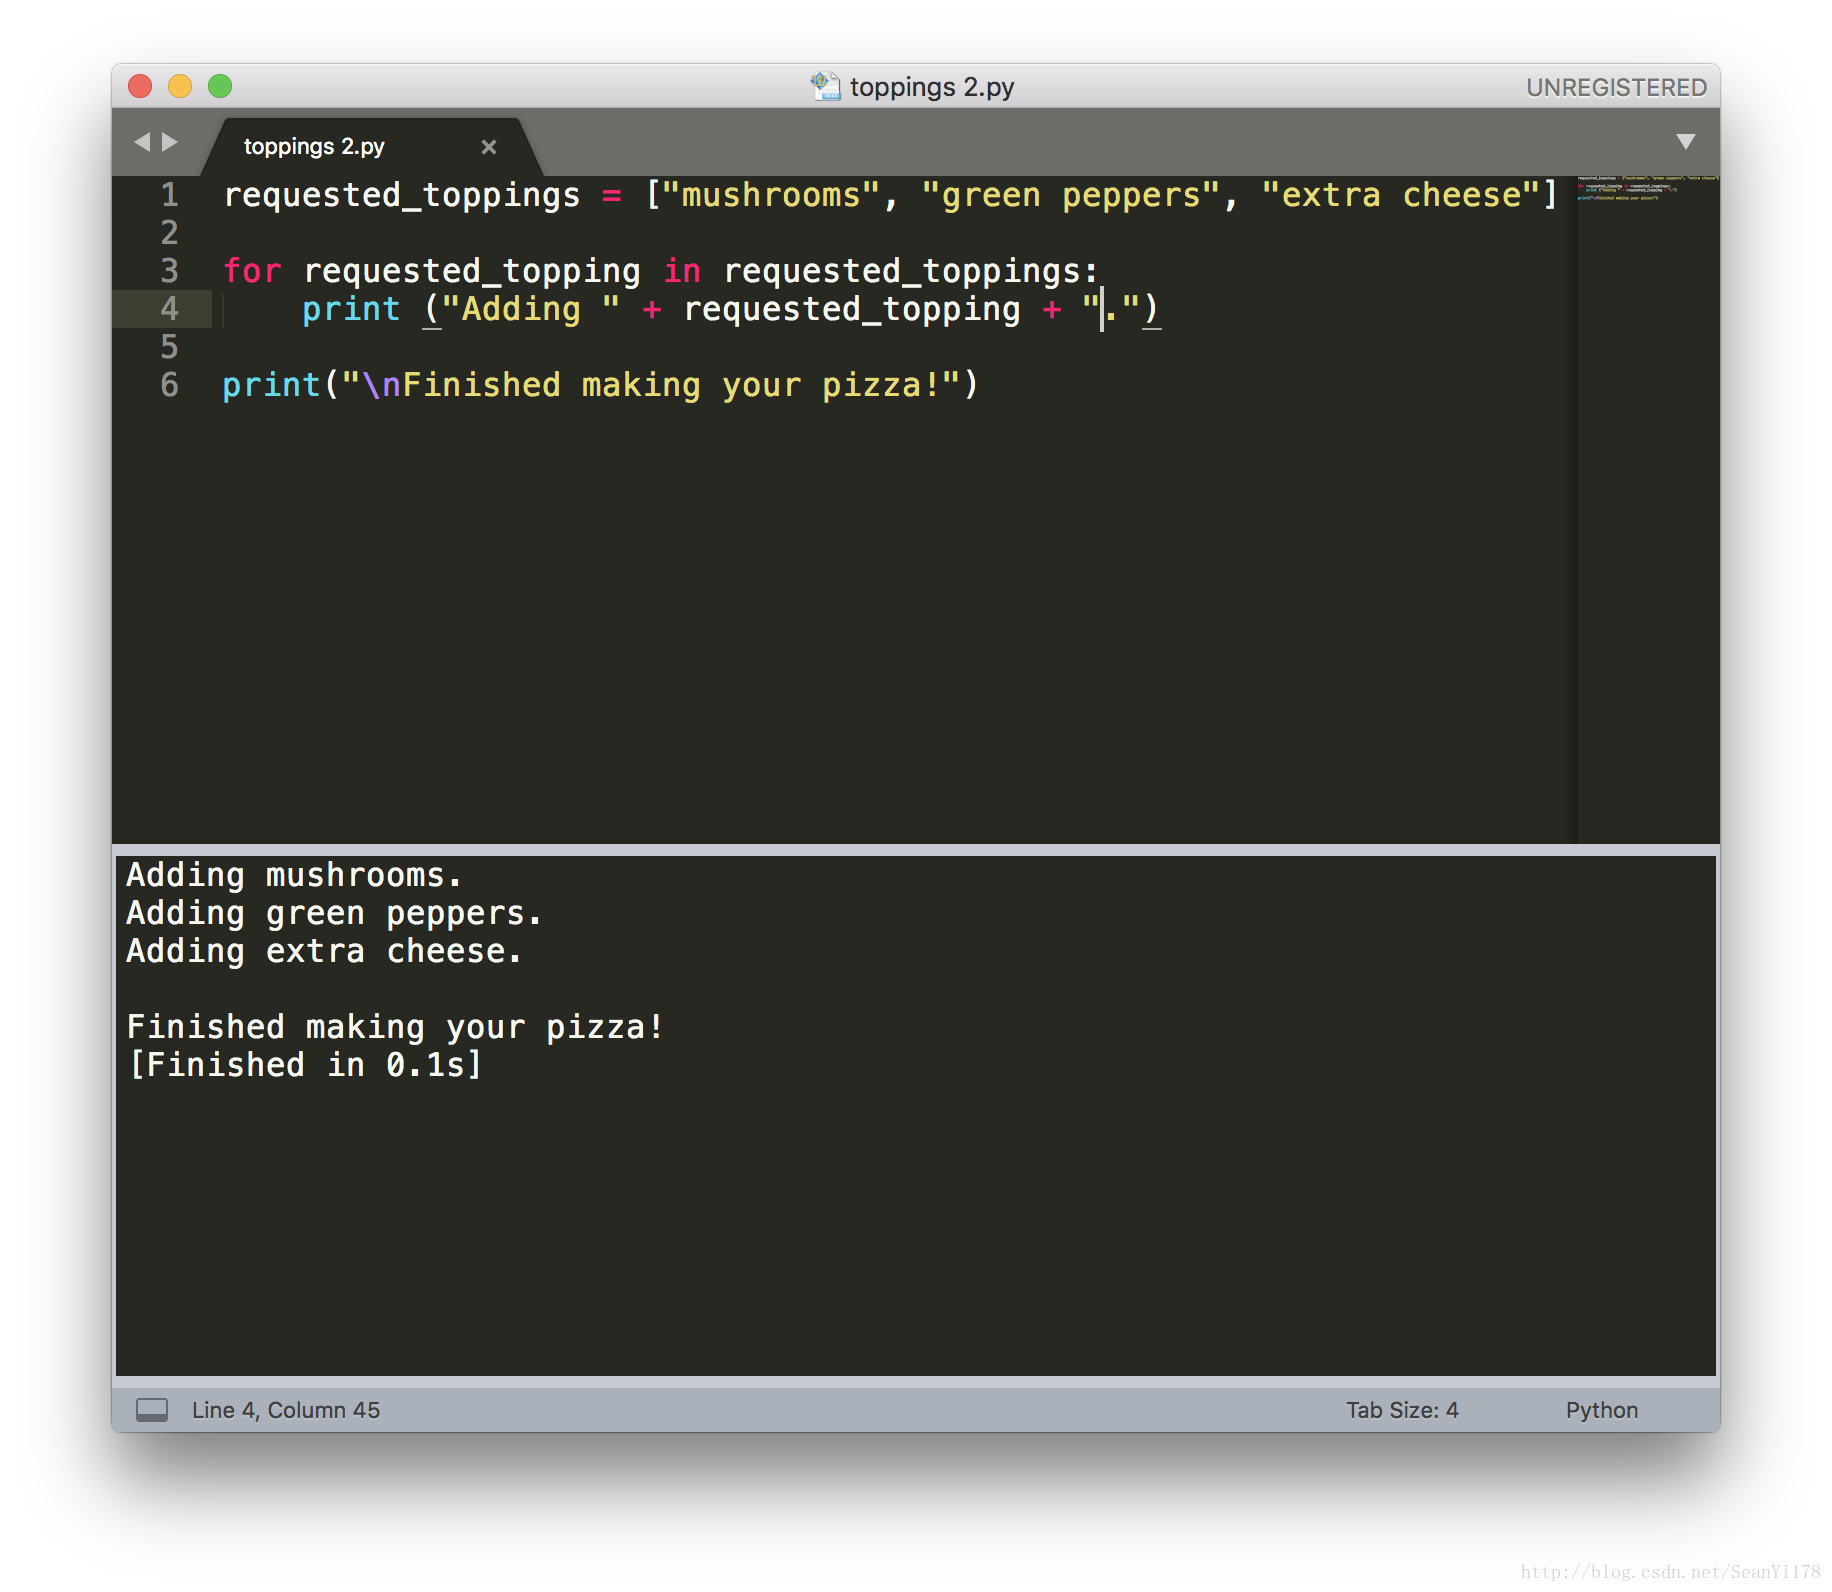Click the print keyword on line 6

(271, 385)
